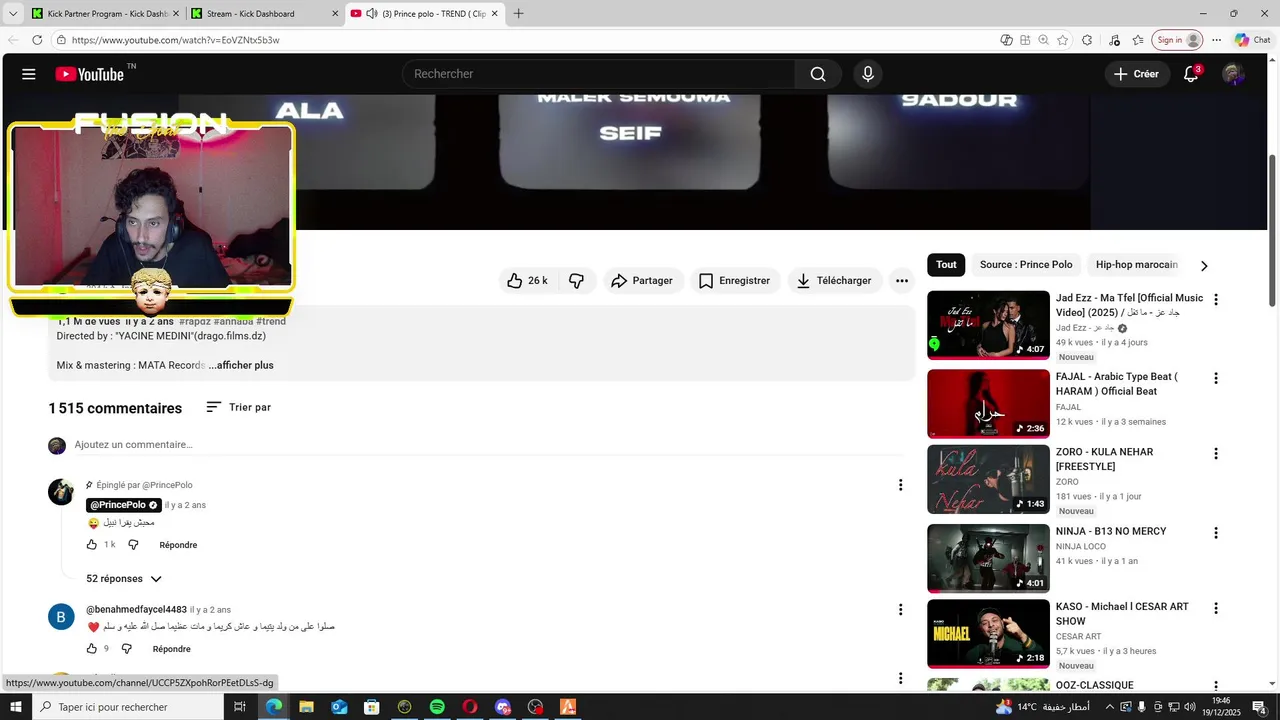Click the browser address bar URL

175,40
